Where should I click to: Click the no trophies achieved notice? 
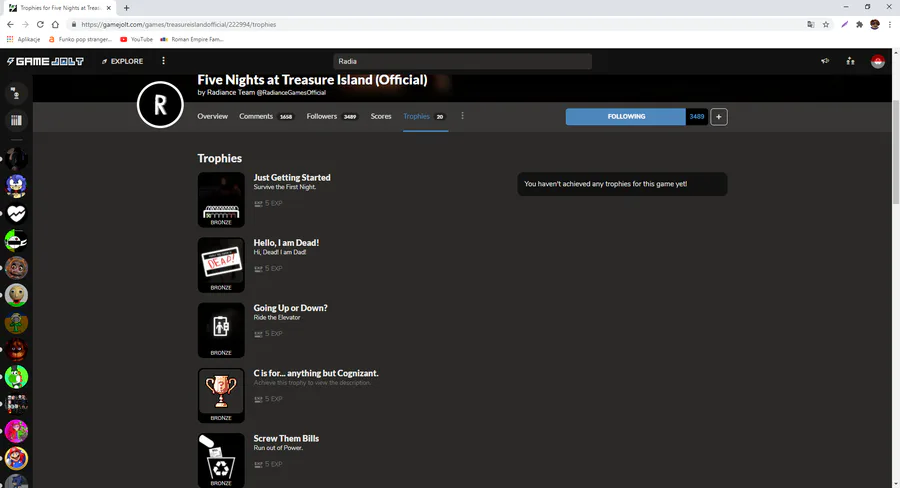[622, 184]
